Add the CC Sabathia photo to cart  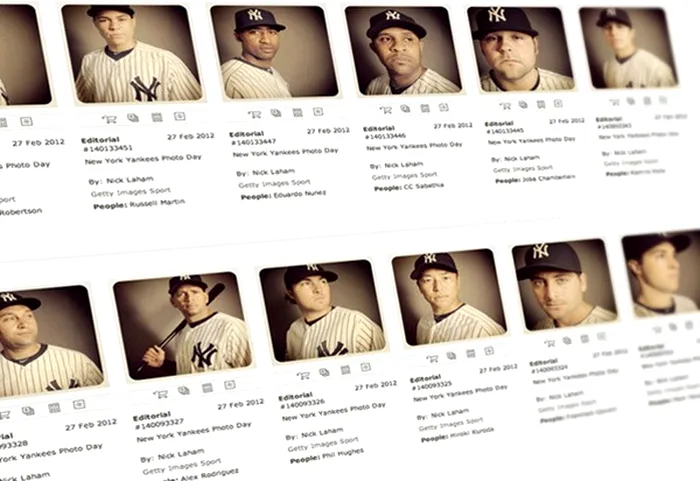(386, 109)
